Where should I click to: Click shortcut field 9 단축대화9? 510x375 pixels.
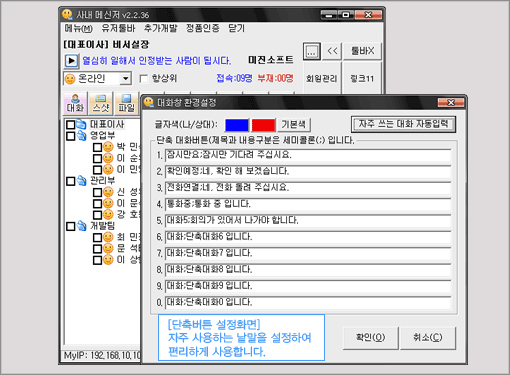(308, 286)
